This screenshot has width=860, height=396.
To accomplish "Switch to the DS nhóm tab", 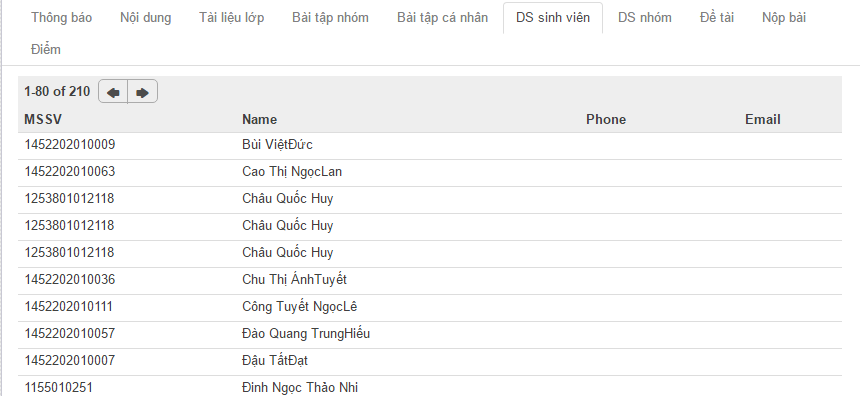I will coord(644,18).
